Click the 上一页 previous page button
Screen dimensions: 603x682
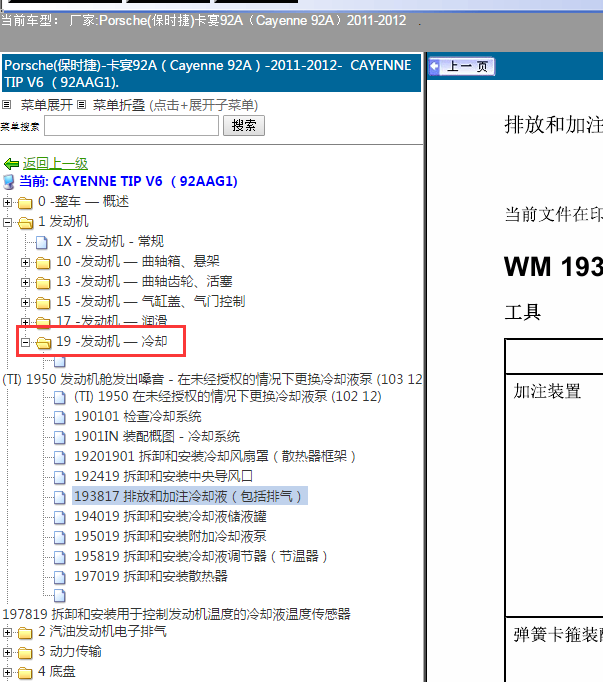[462, 67]
